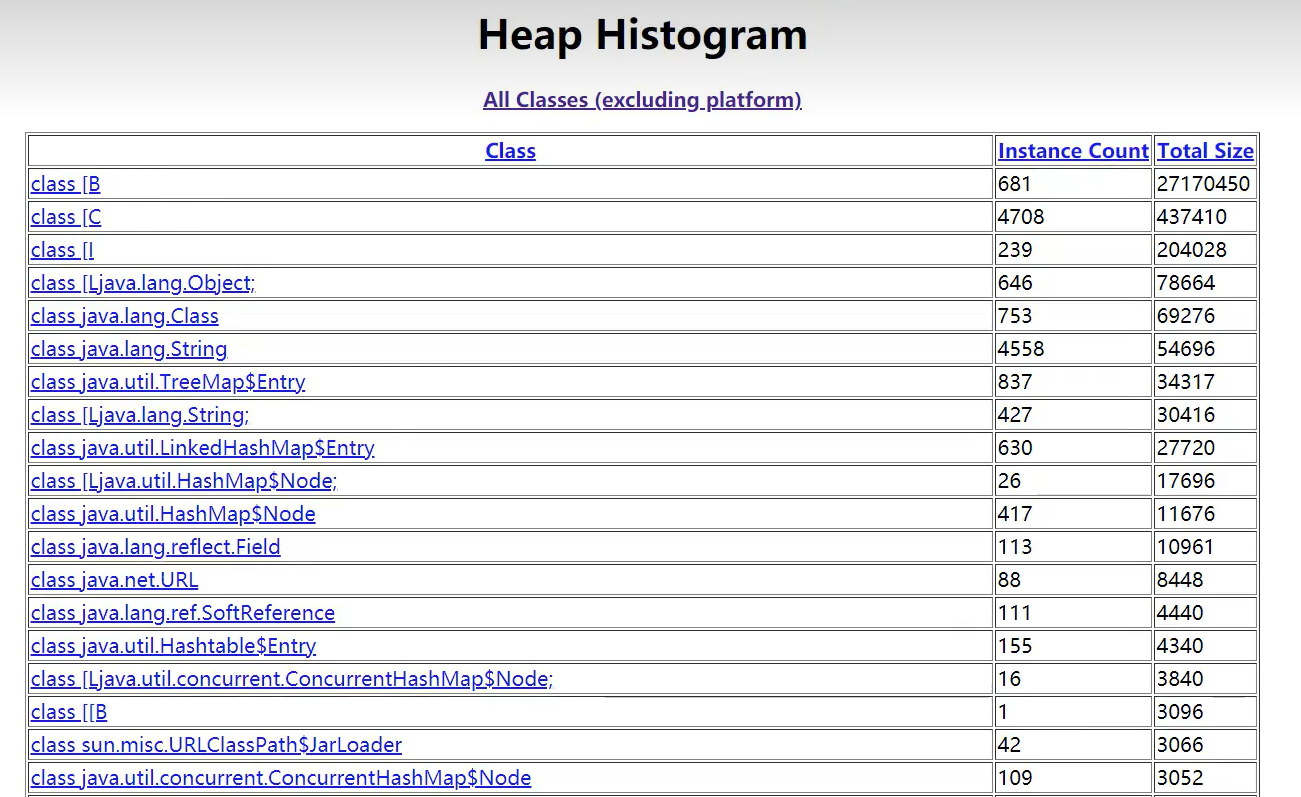Open class java.util.HashMap$Node link
The image size is (1301, 797).
coord(173,514)
